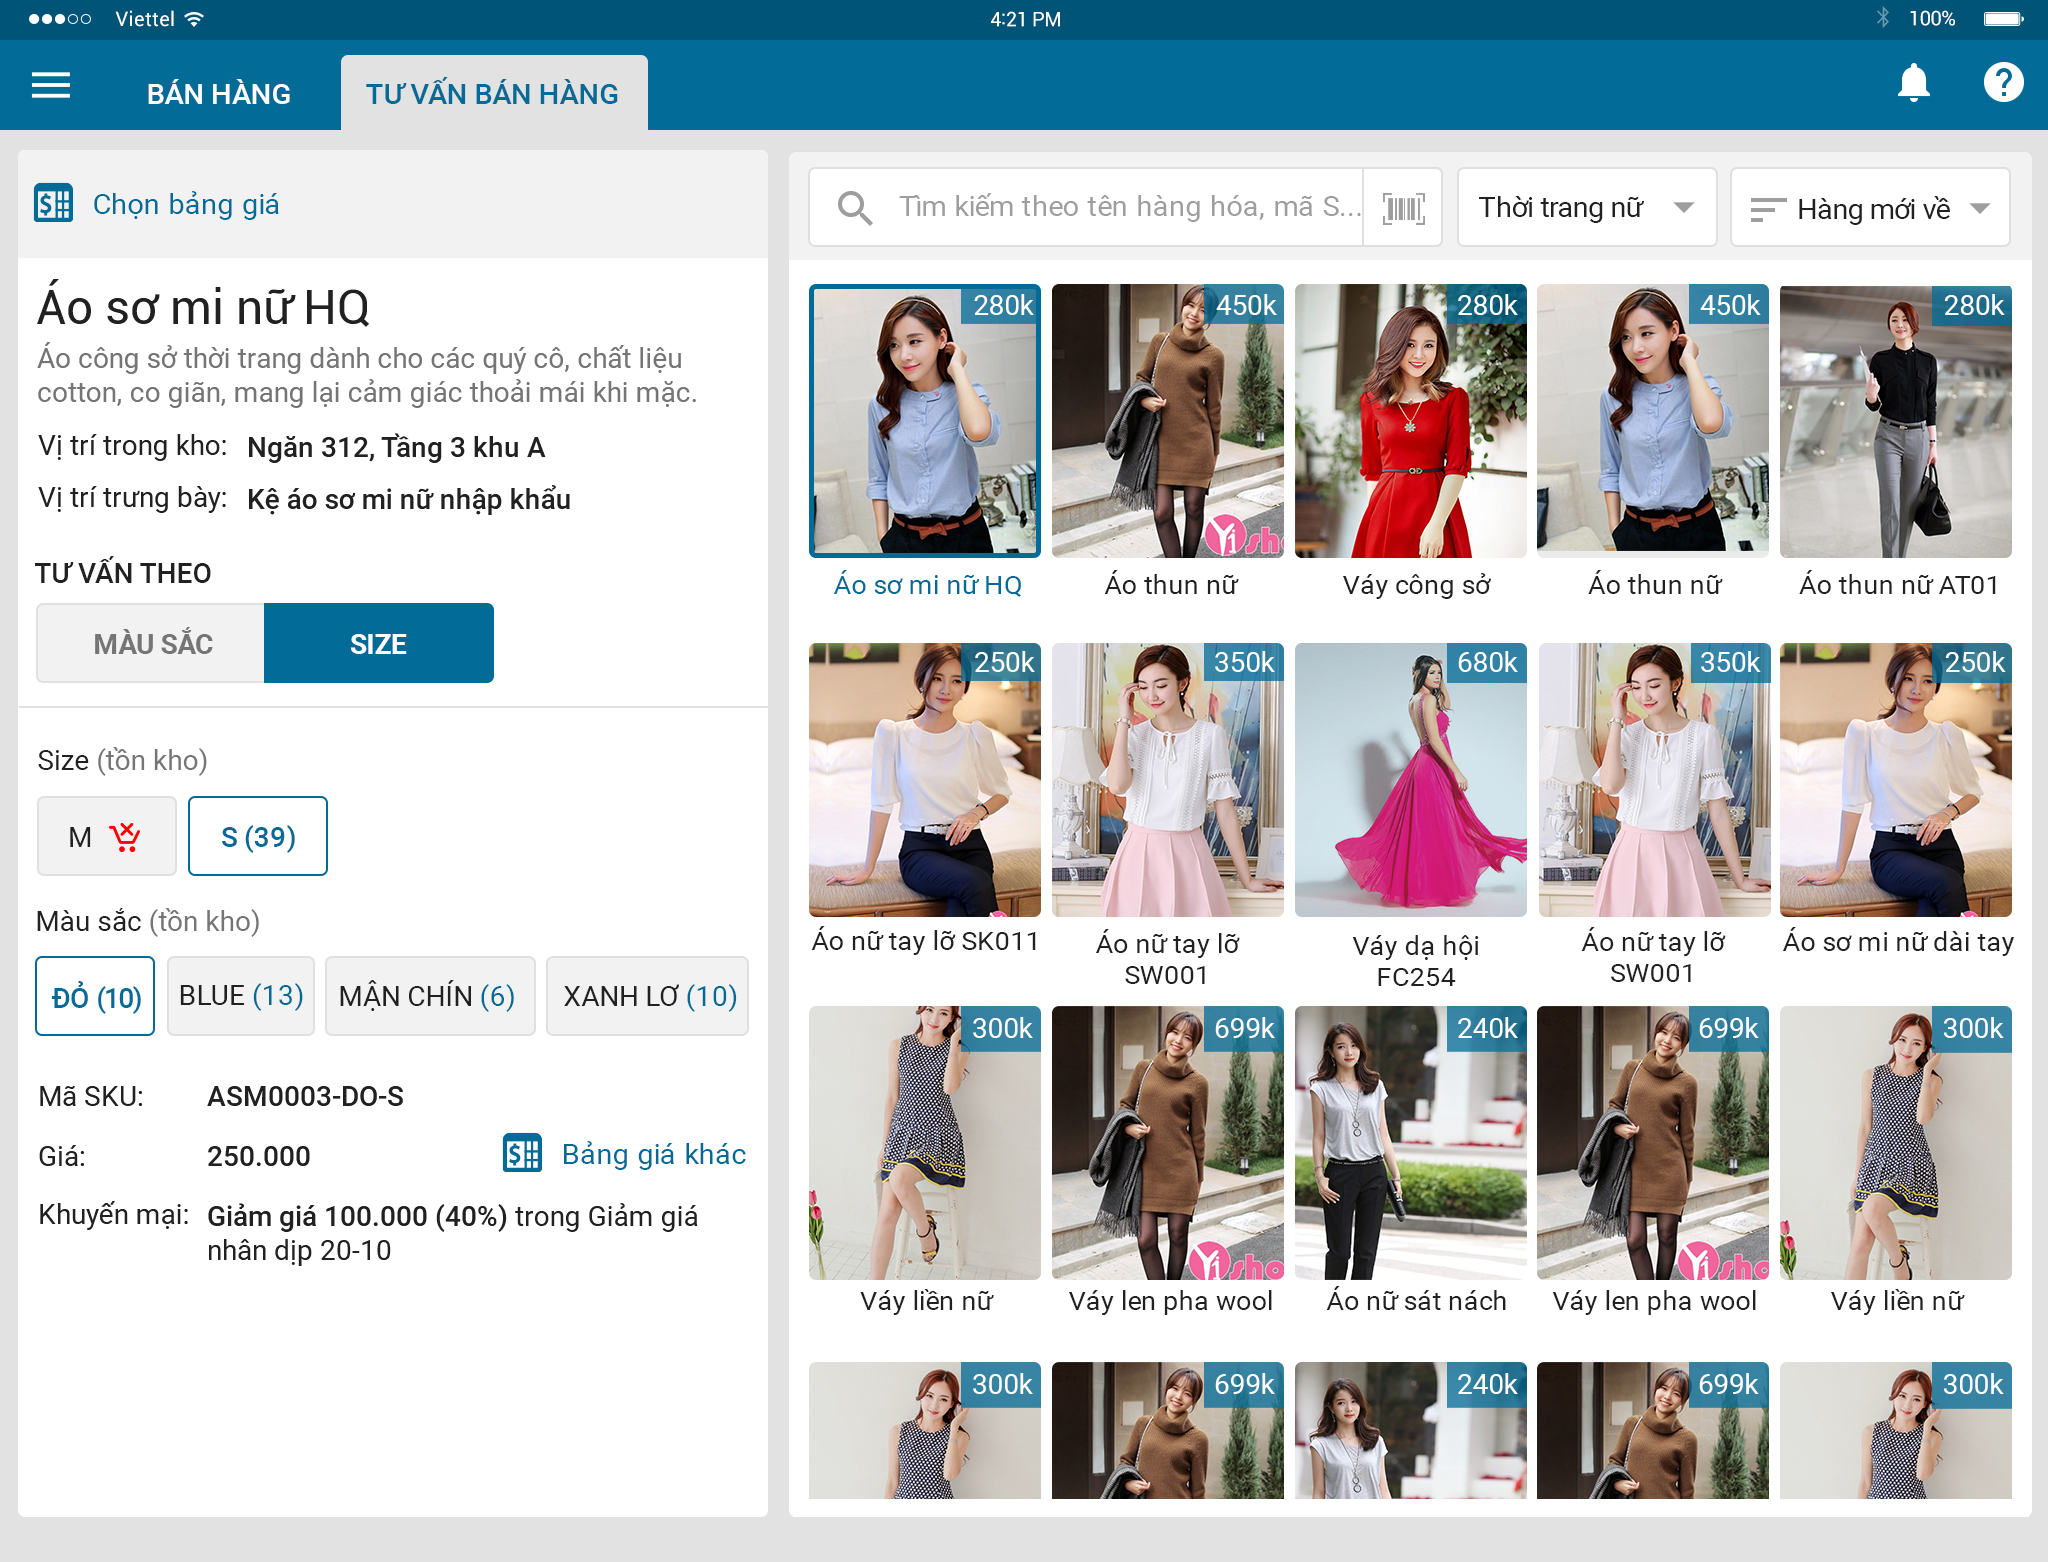
Task: Click the search magnifier icon
Action: pos(855,208)
